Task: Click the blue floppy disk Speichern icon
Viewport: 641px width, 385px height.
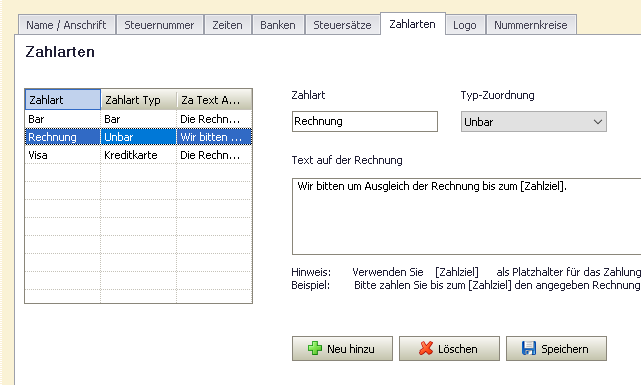Action: coord(529,348)
